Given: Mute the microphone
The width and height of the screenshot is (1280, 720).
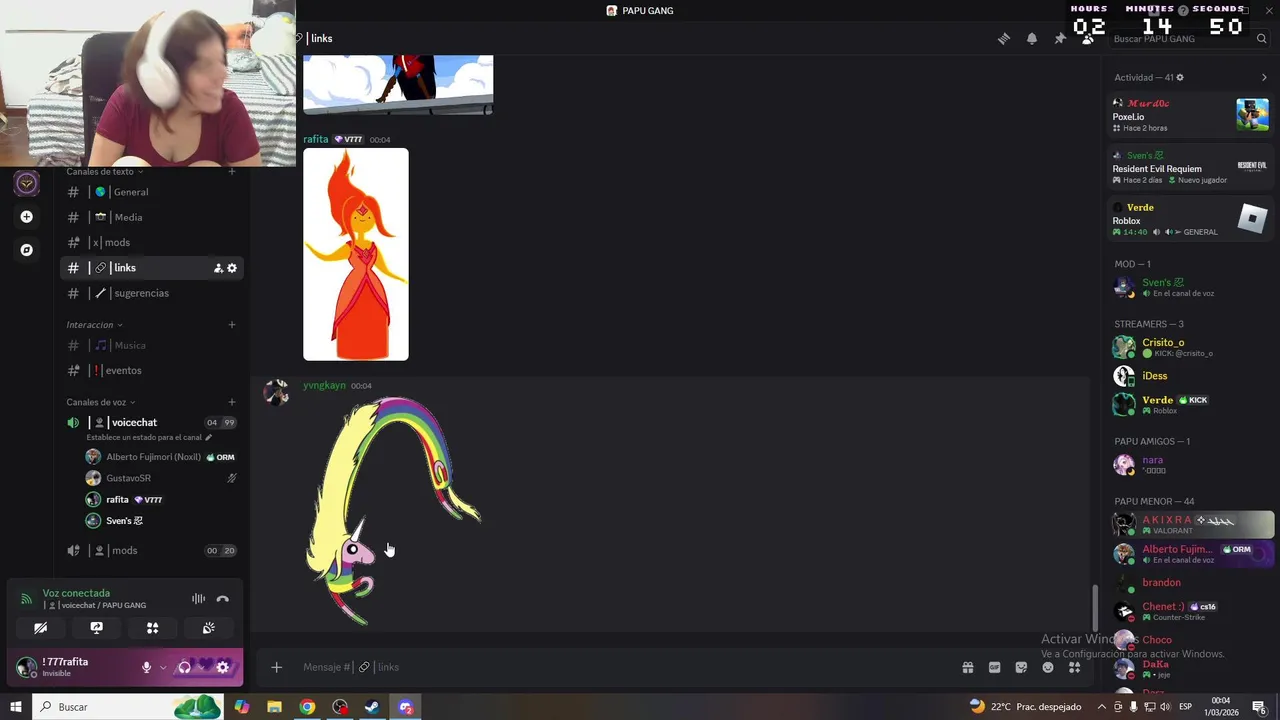Looking at the screenshot, I should (146, 667).
